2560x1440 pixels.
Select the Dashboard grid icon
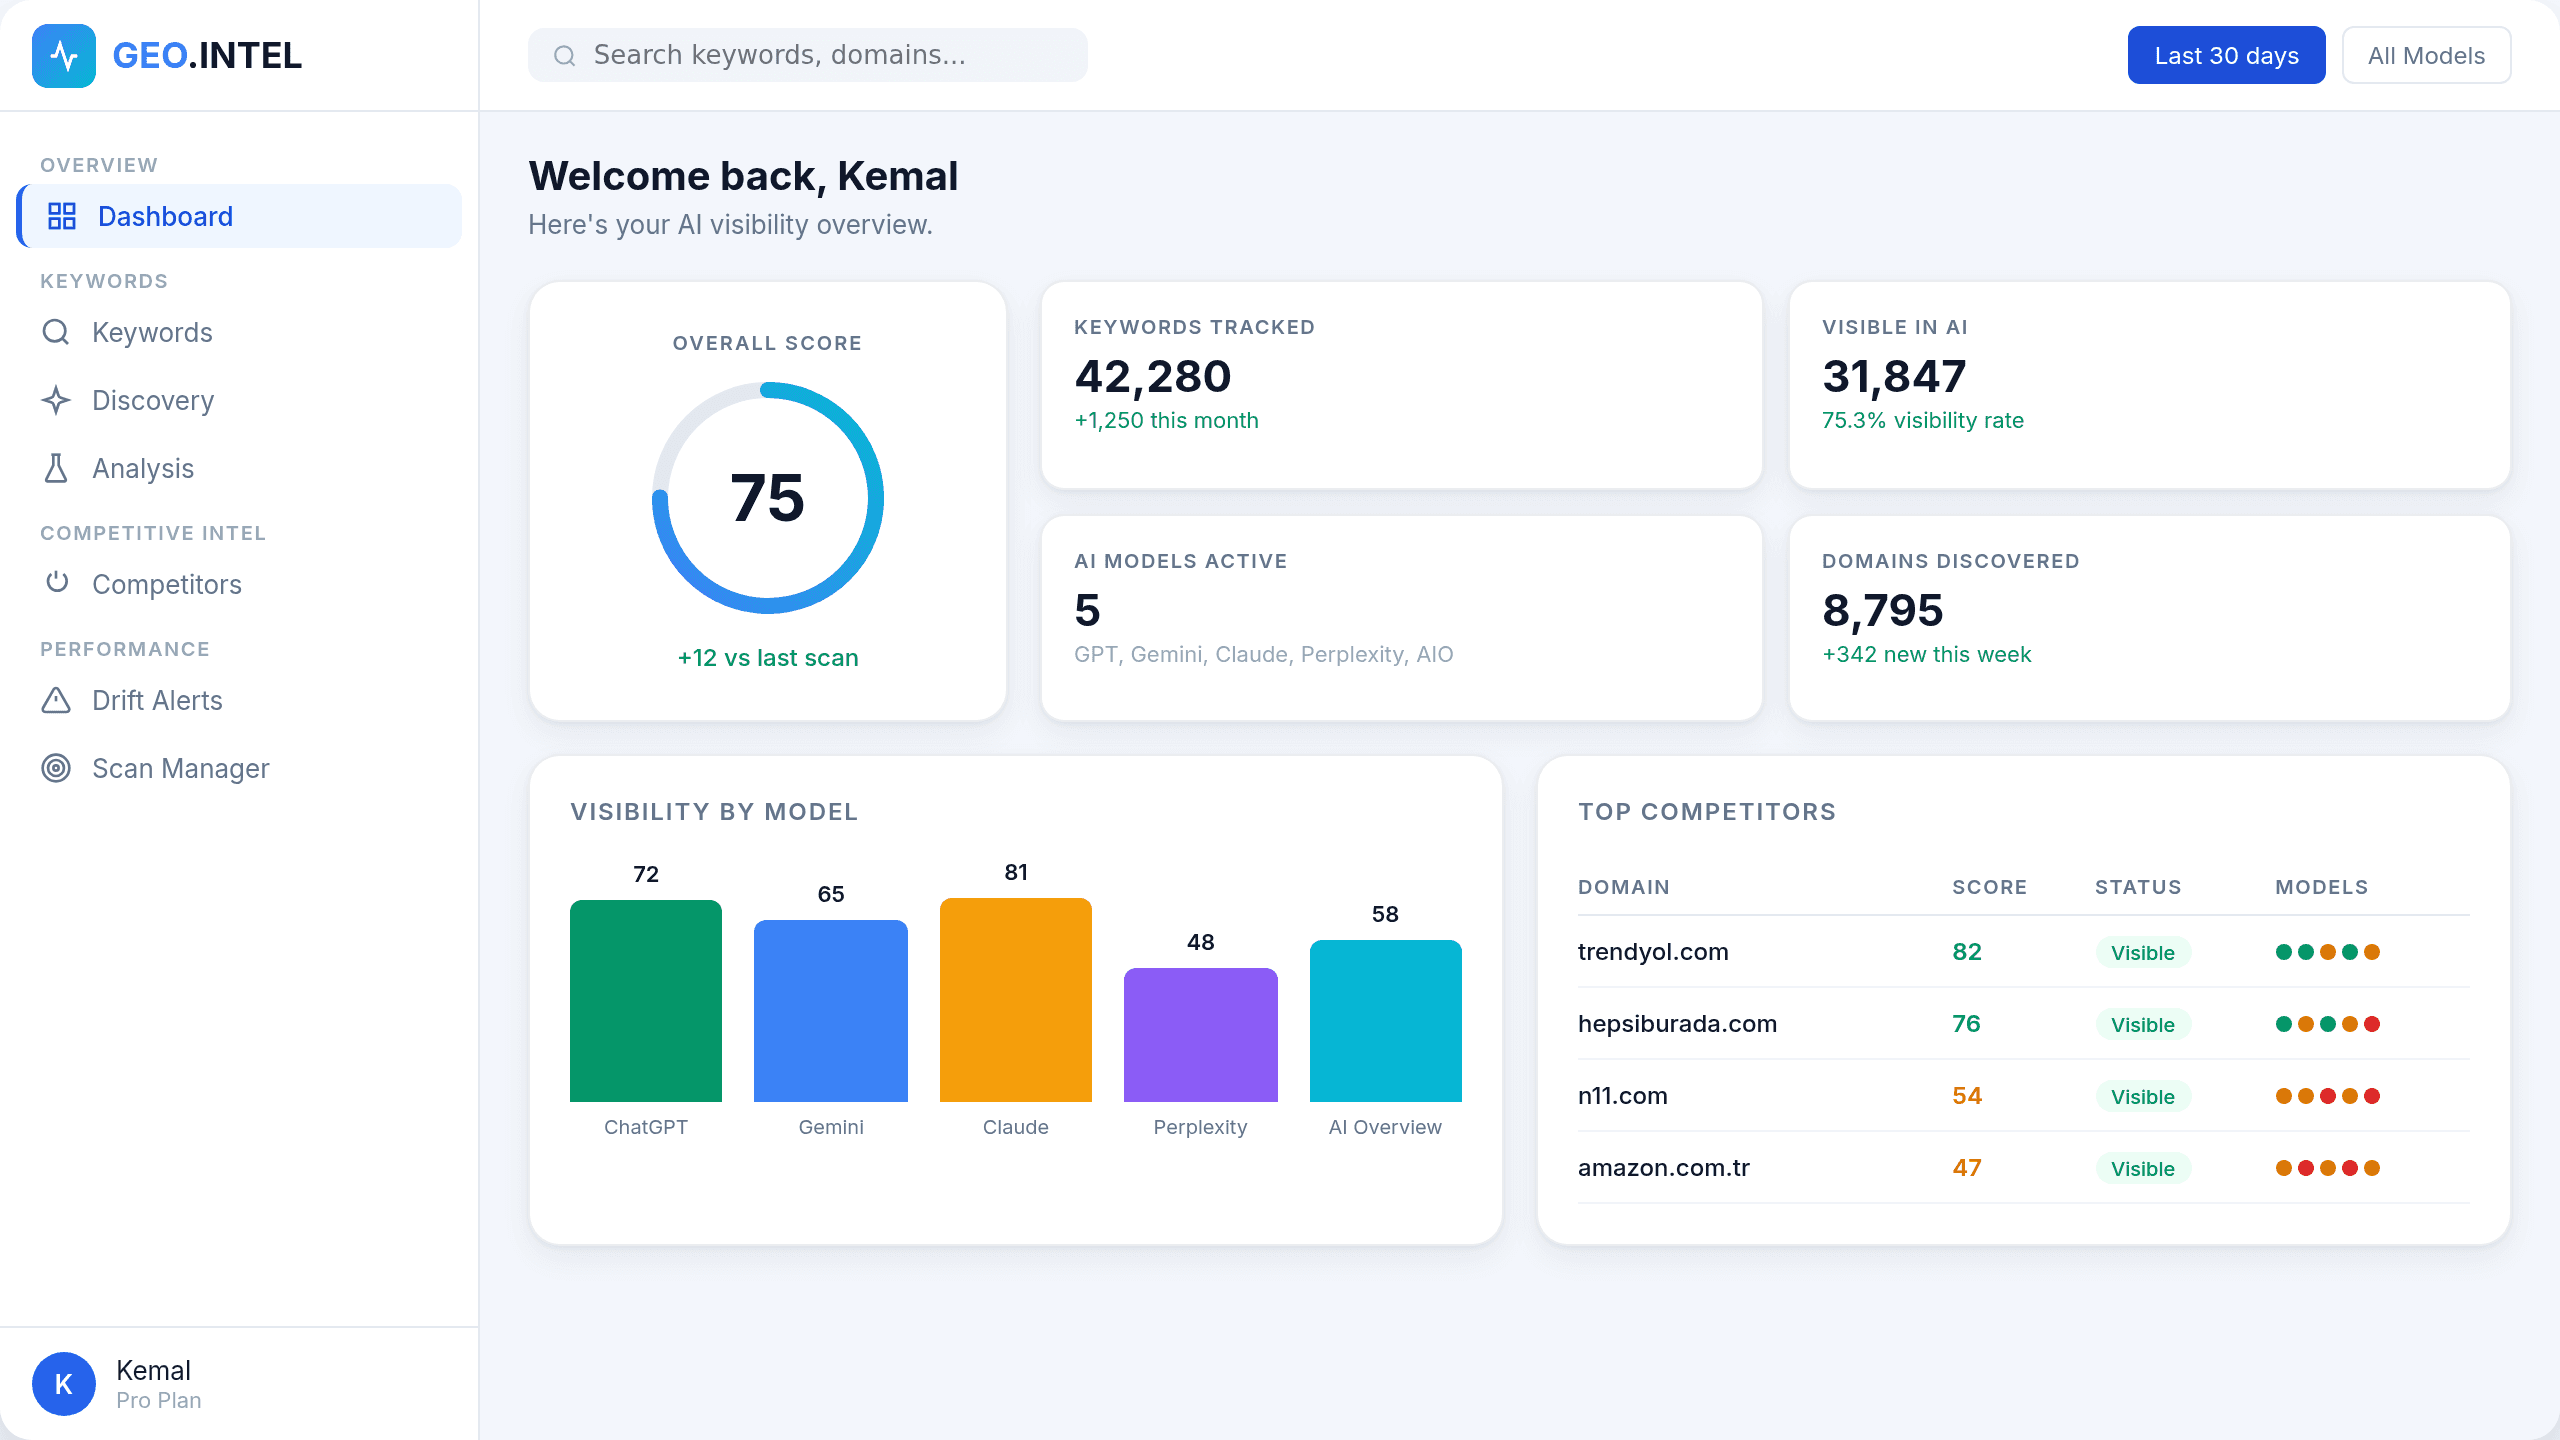tap(62, 215)
